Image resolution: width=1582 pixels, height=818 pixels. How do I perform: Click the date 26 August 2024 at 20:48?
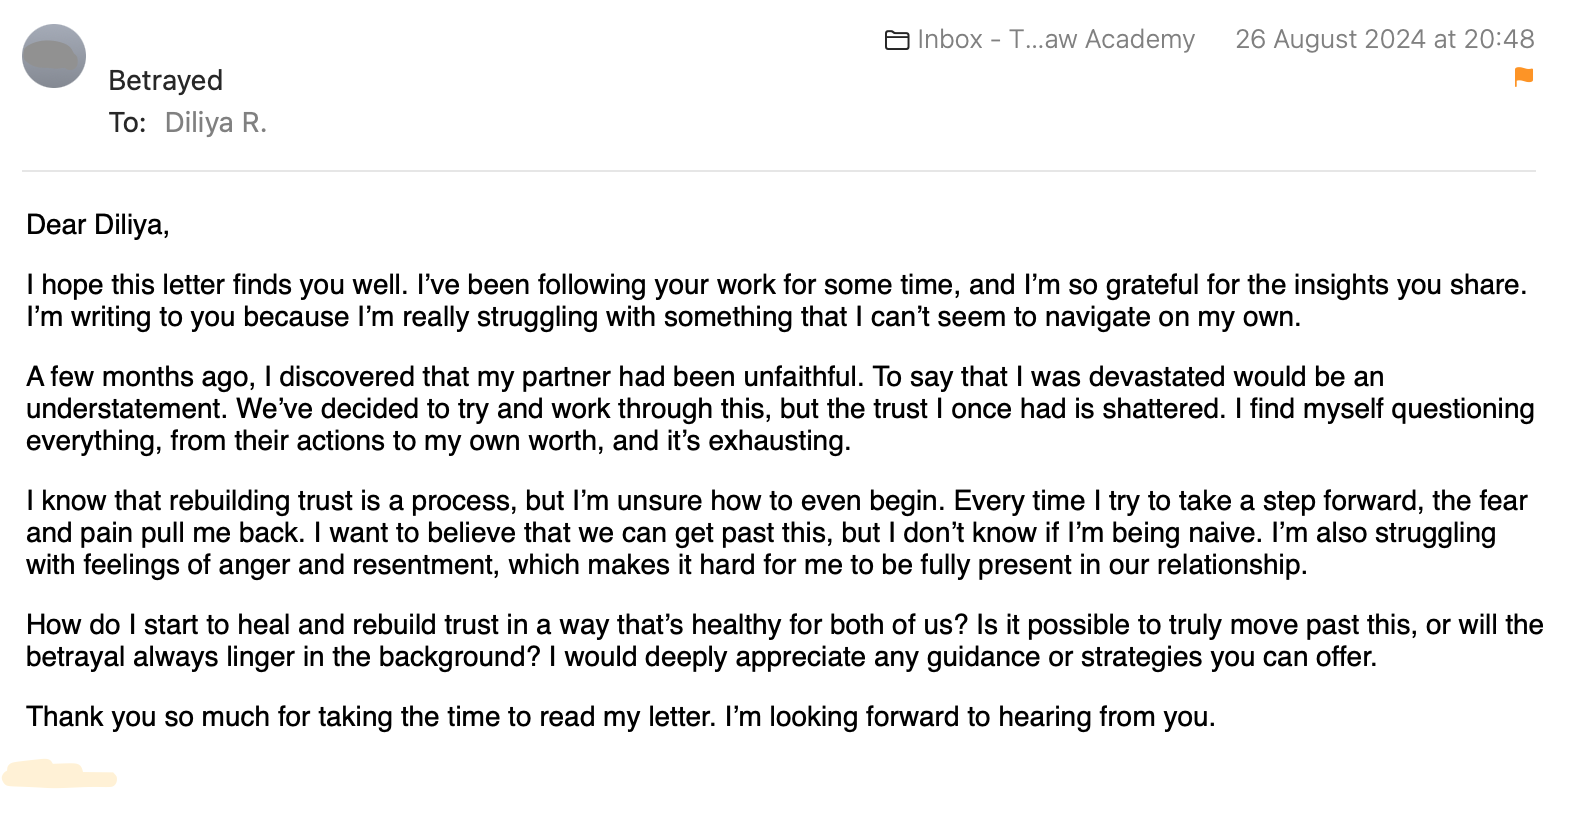click(x=1384, y=39)
